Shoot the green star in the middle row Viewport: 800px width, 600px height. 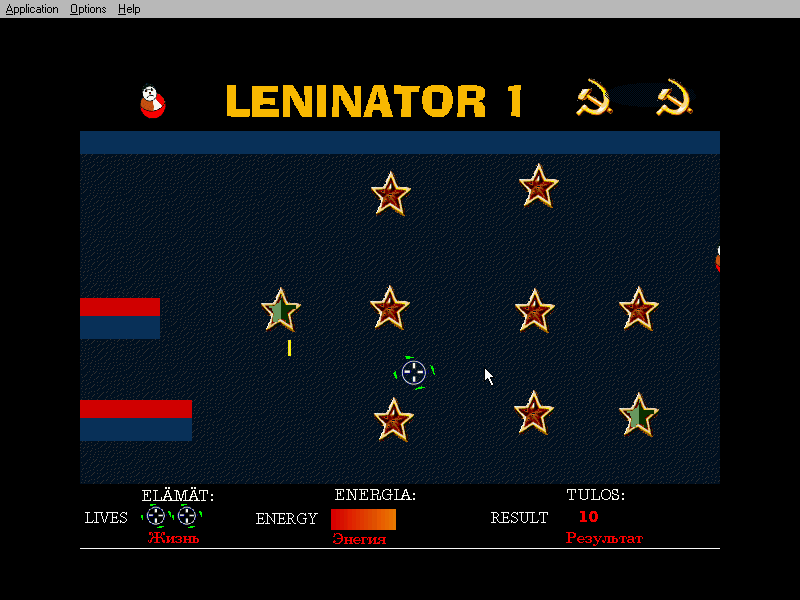[x=281, y=310]
